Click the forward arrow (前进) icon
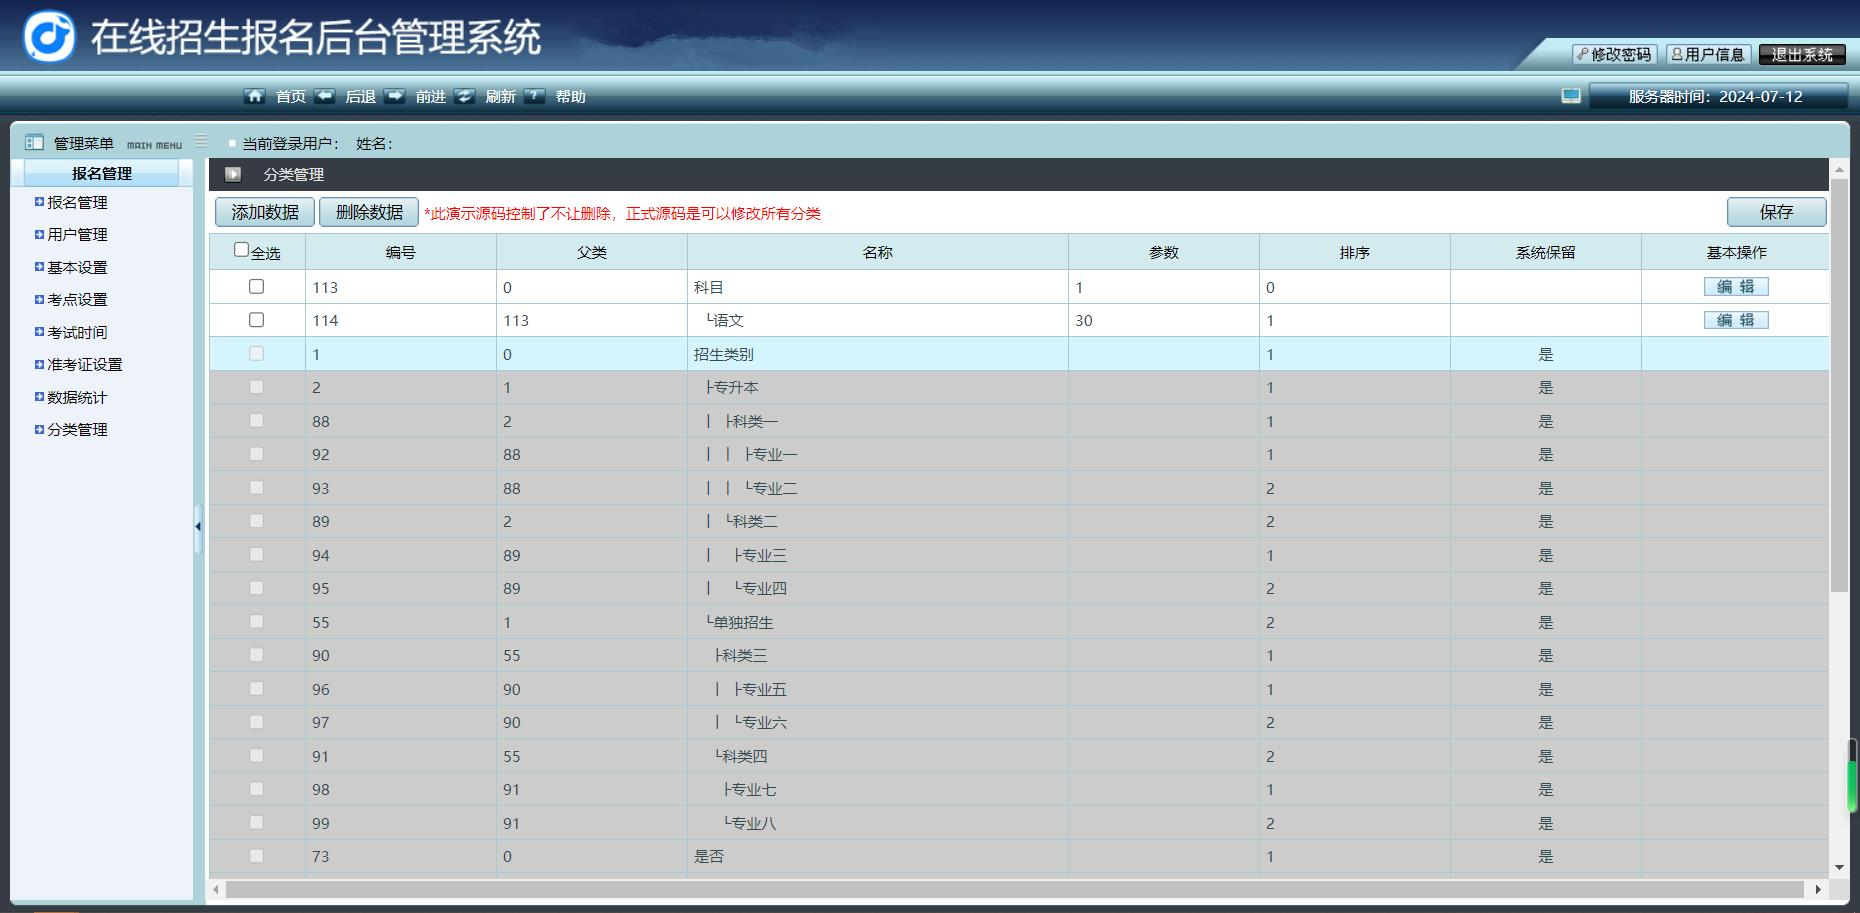 click(x=395, y=96)
